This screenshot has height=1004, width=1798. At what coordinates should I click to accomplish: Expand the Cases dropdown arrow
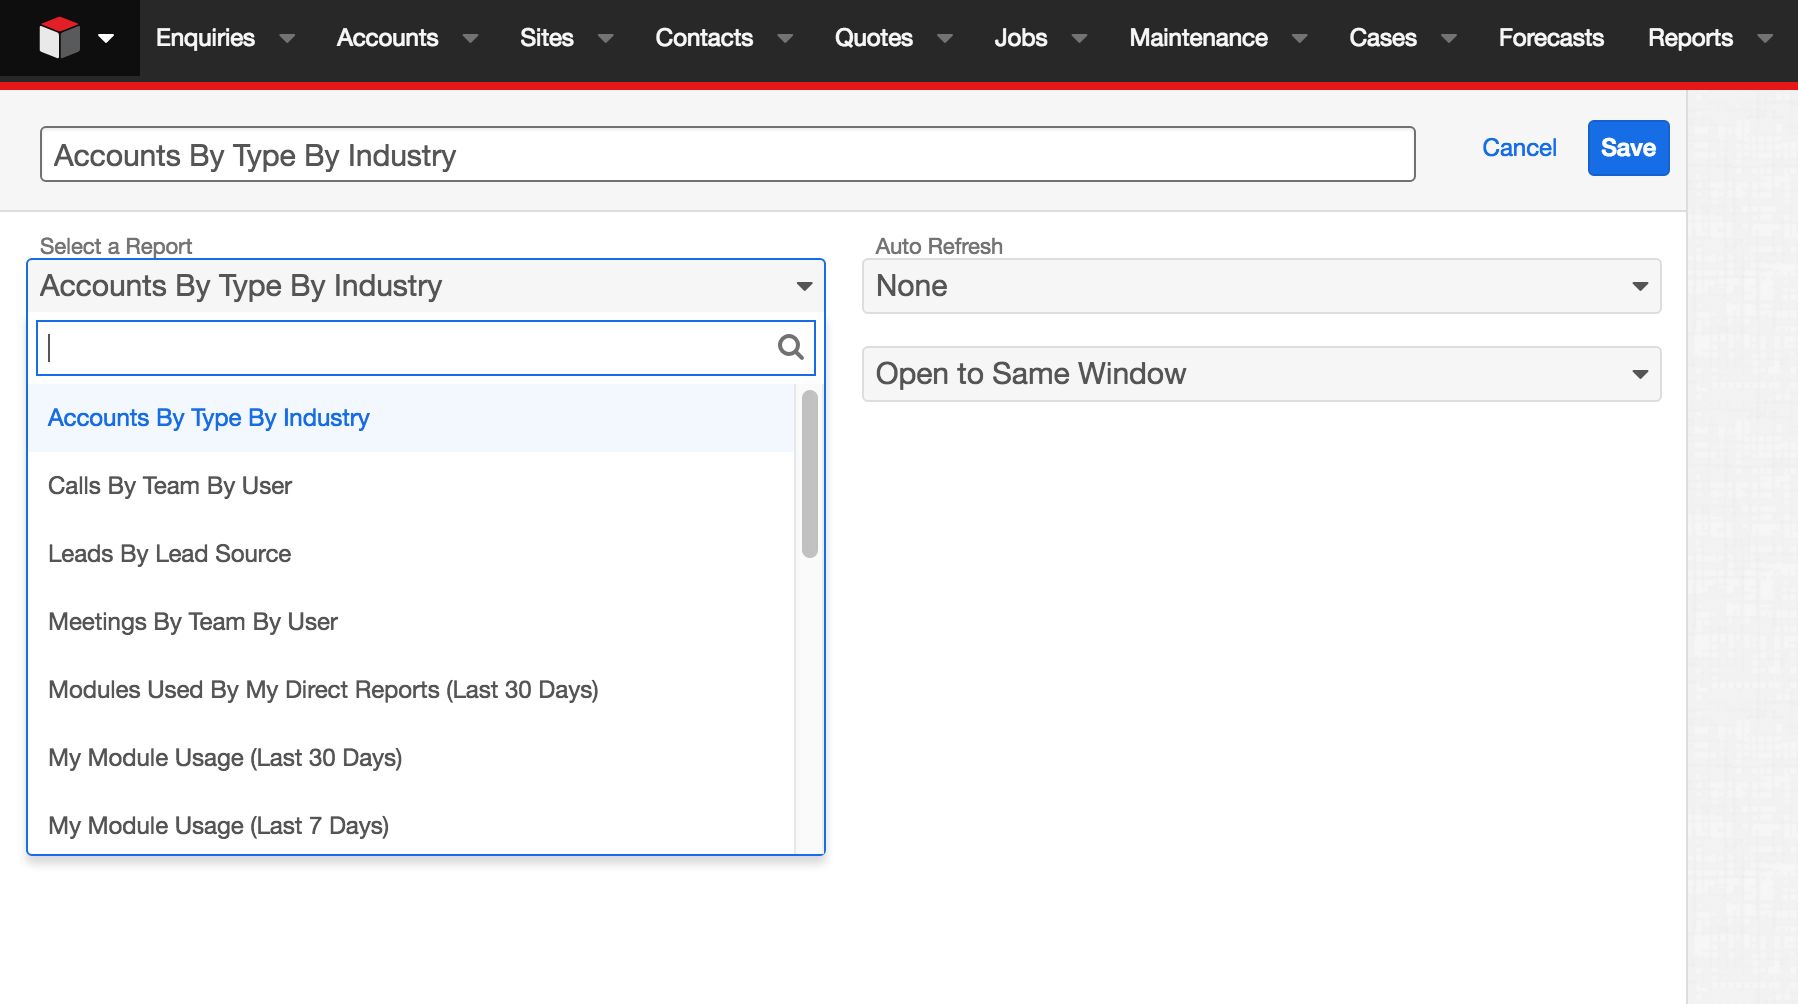click(x=1448, y=39)
